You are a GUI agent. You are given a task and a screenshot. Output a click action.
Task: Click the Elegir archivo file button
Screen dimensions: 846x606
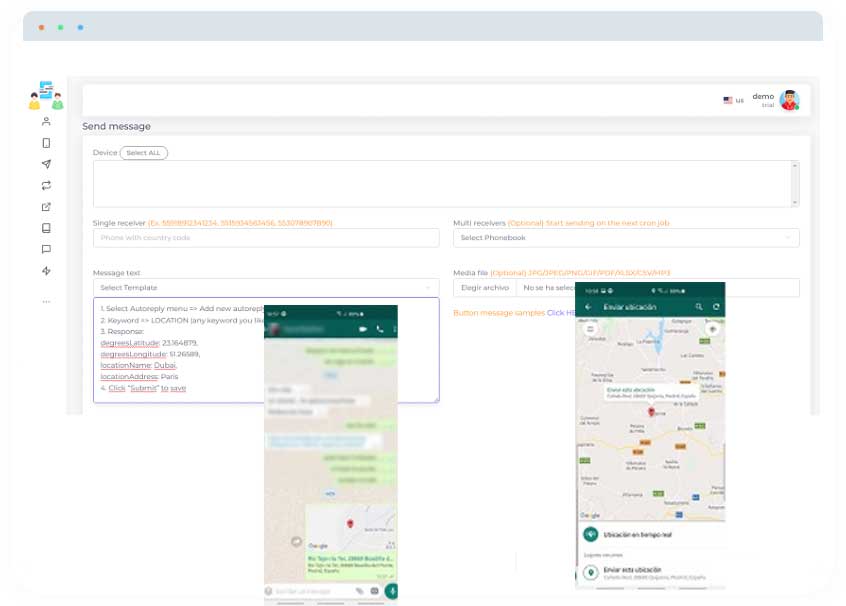(x=485, y=288)
